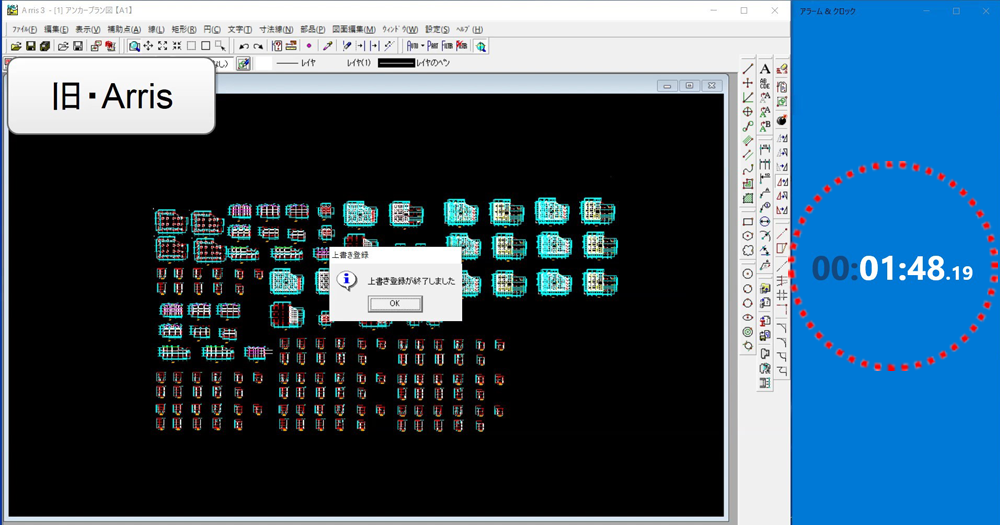Open the 設定(S) menu
The image size is (1000, 525).
(437, 29)
